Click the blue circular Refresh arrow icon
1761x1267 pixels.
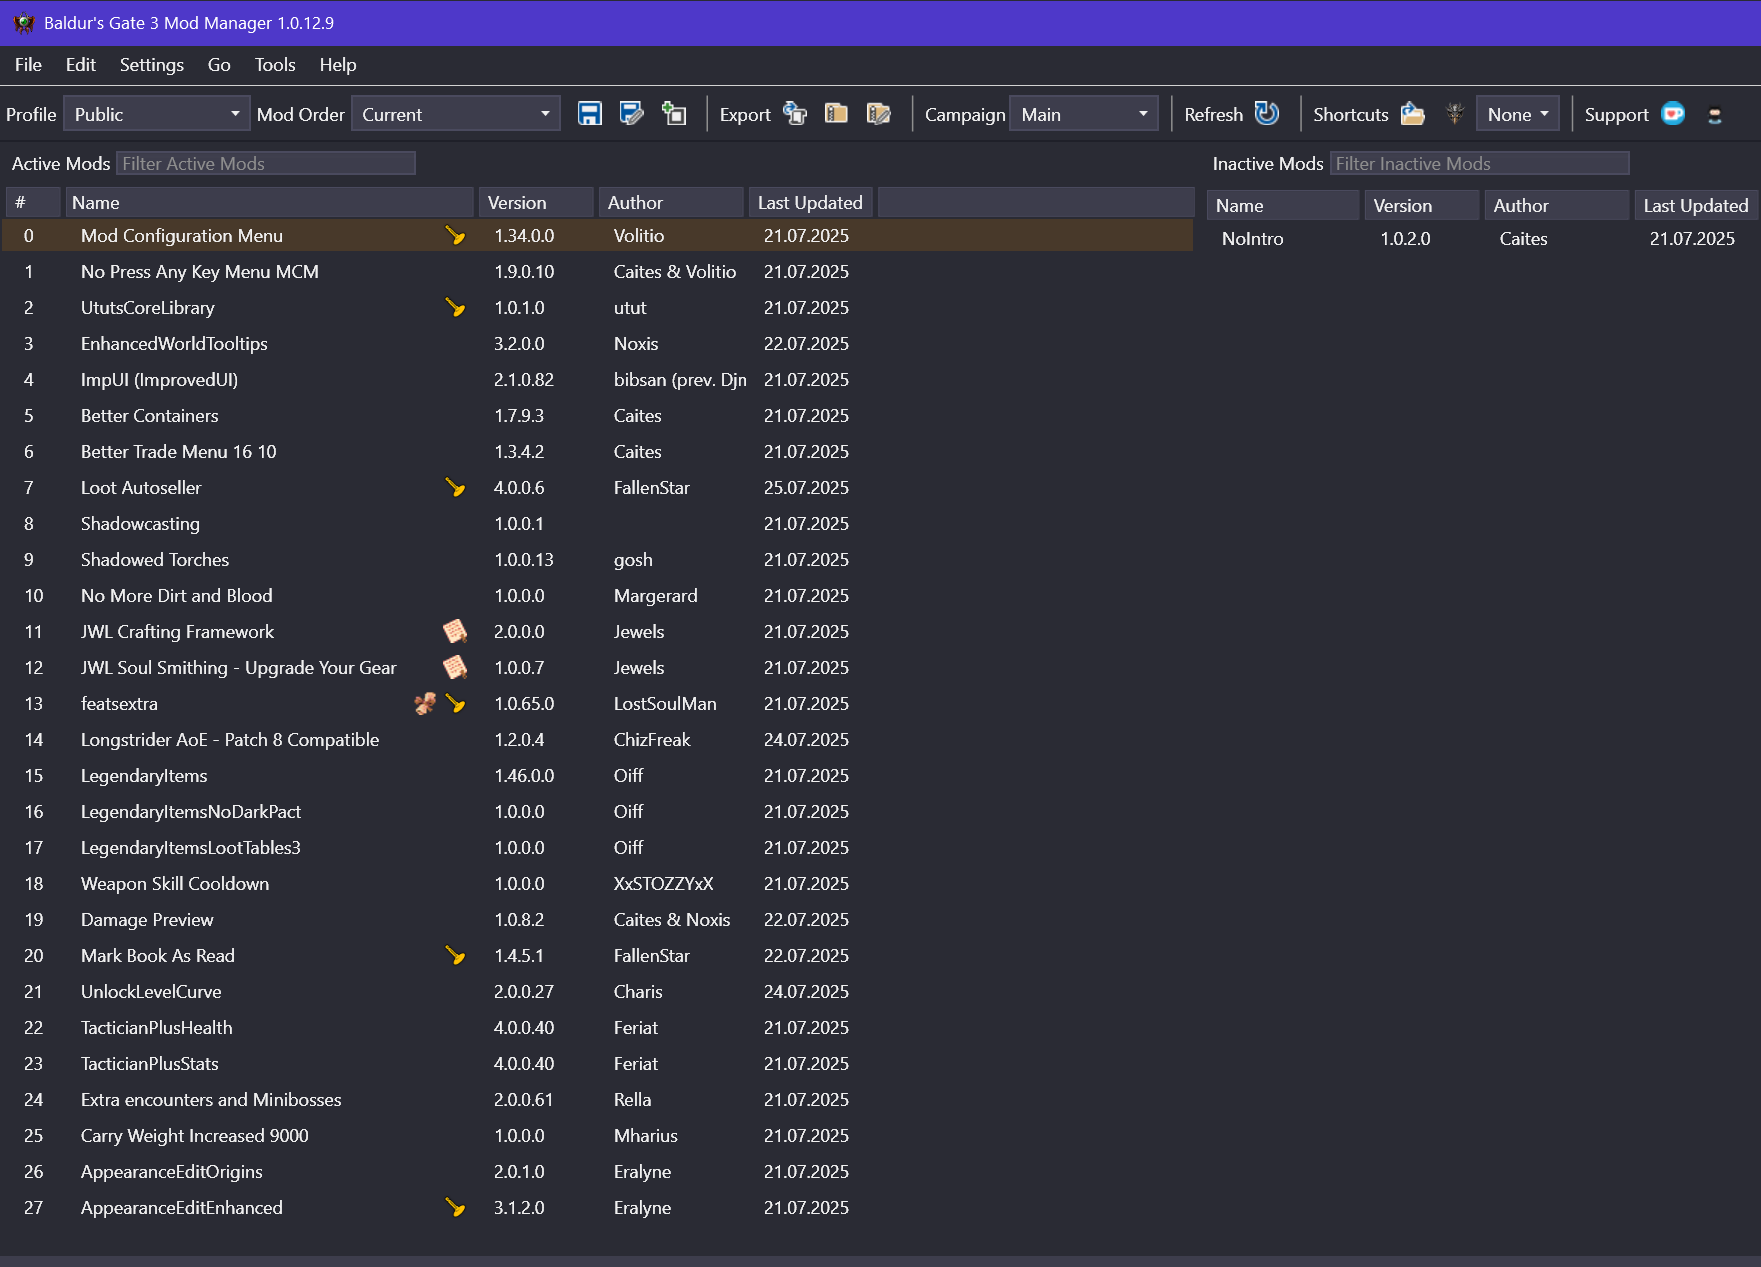pyautogui.click(x=1267, y=114)
